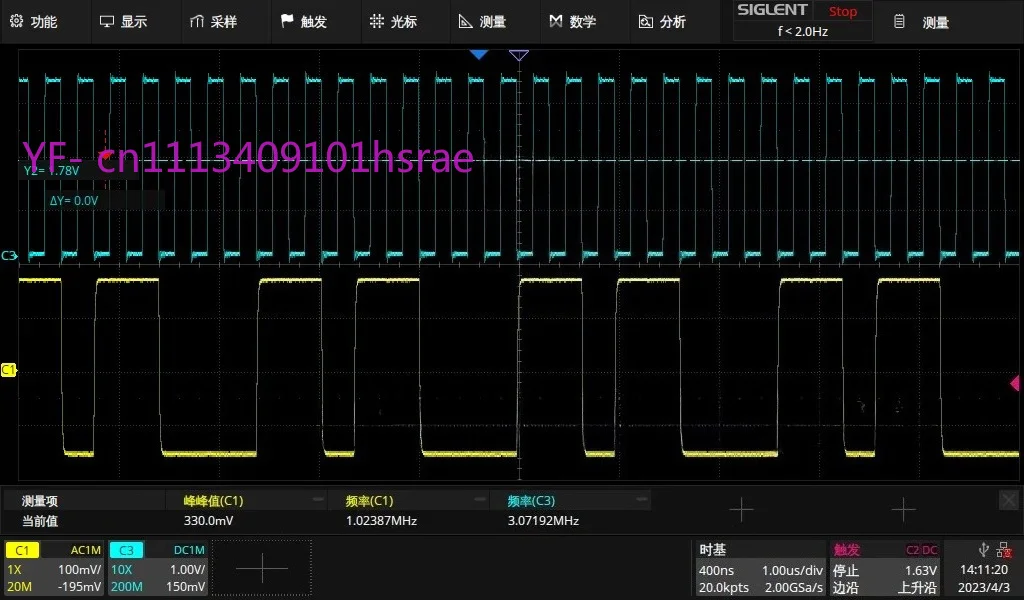Add a channel with the dashed plus box
The width and height of the screenshot is (1024, 600).
(262, 568)
